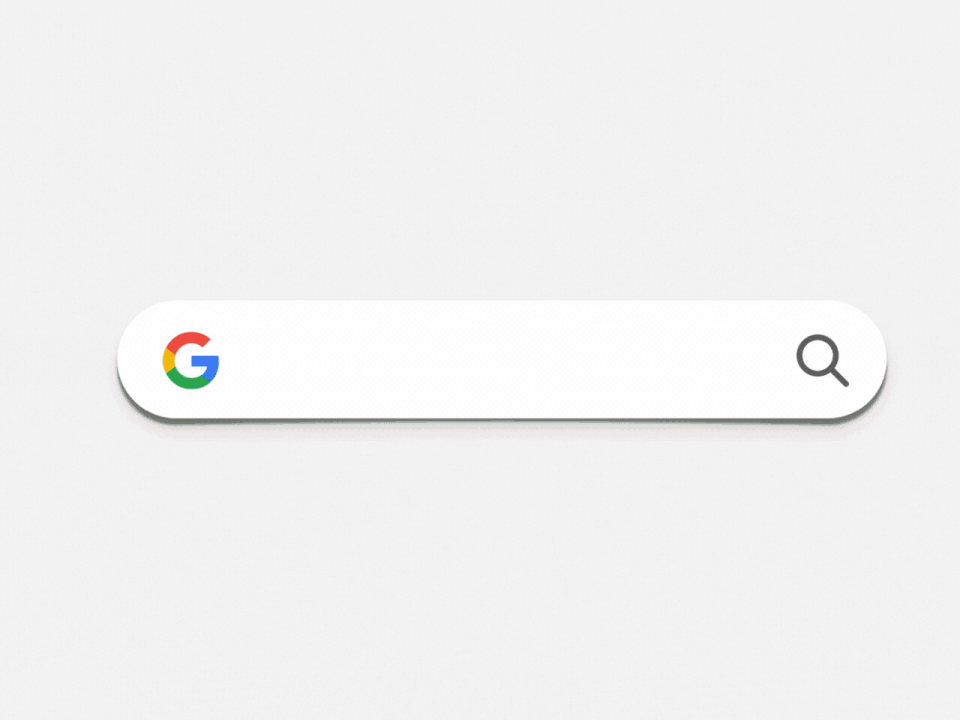Focus the Google search text field

pos(501,360)
